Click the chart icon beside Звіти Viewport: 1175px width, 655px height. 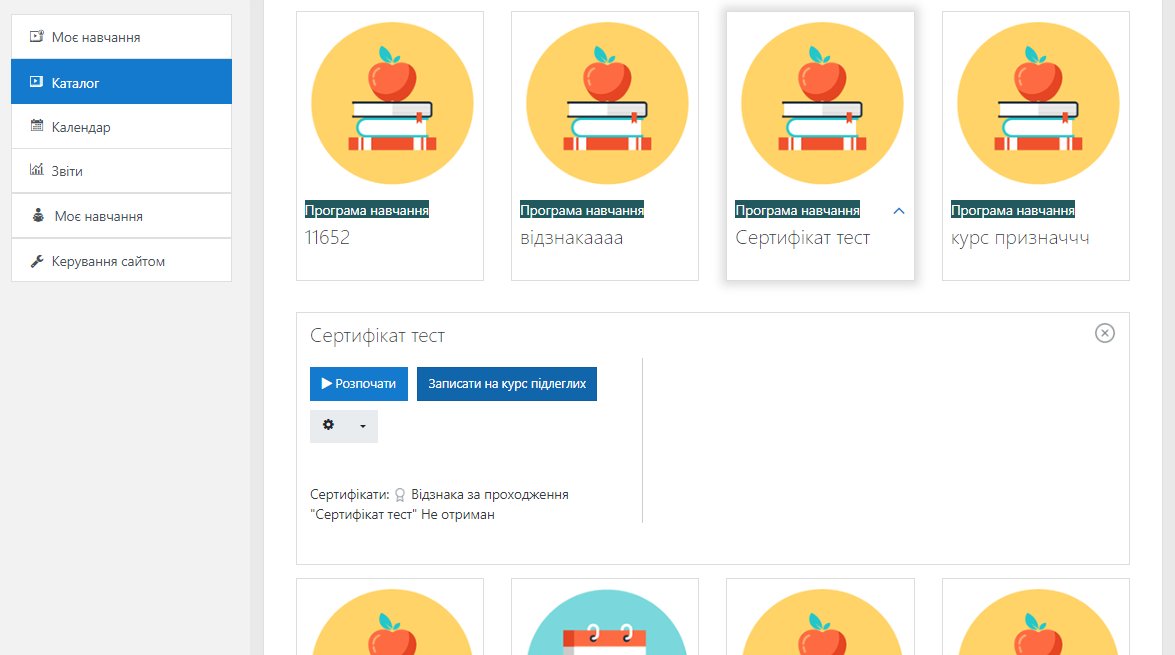coord(37,170)
